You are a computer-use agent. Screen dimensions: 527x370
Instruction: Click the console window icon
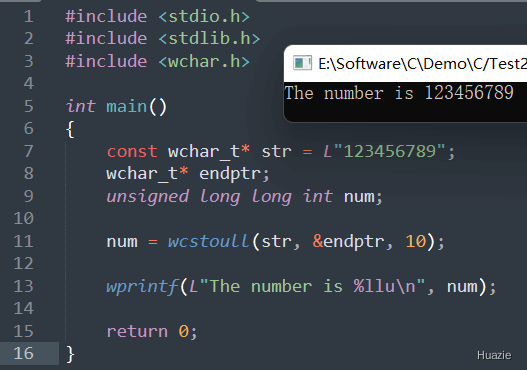point(302,63)
